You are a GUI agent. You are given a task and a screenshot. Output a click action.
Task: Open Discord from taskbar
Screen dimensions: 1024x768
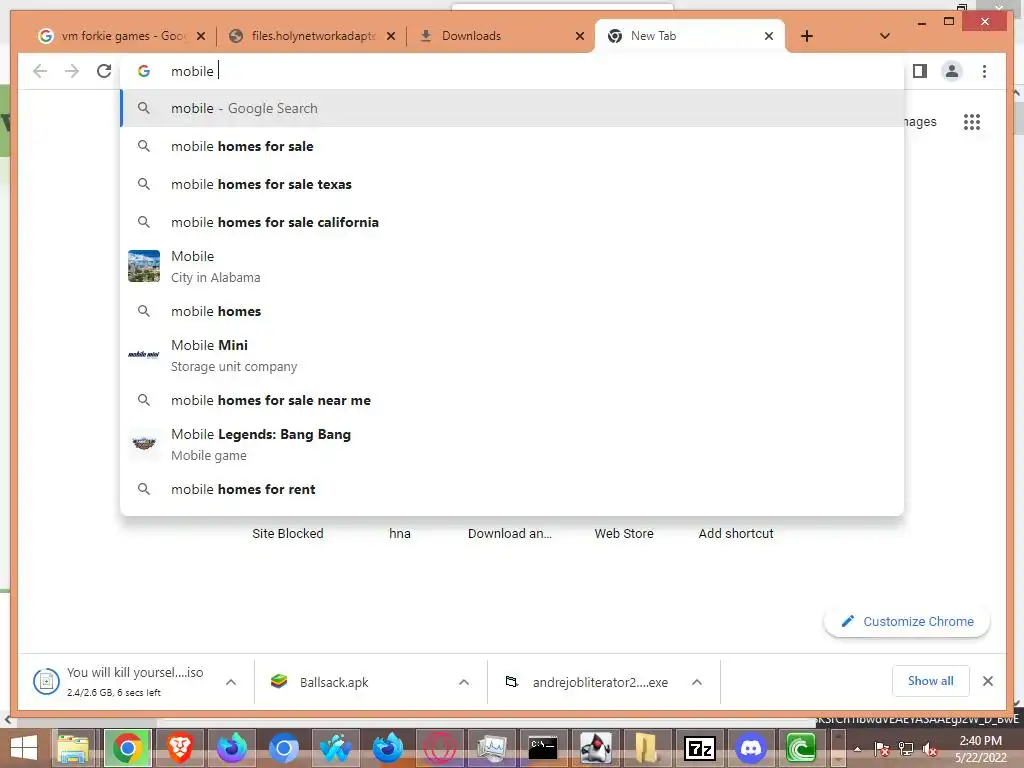tap(751, 748)
